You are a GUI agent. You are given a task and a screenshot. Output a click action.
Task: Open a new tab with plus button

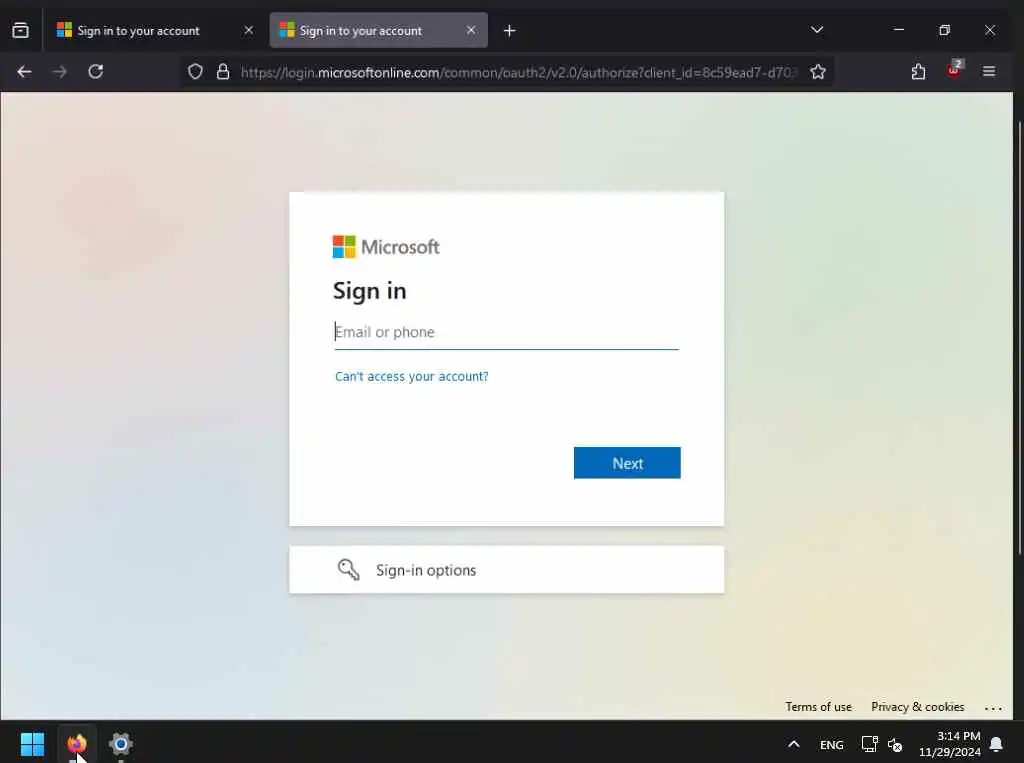pos(509,31)
